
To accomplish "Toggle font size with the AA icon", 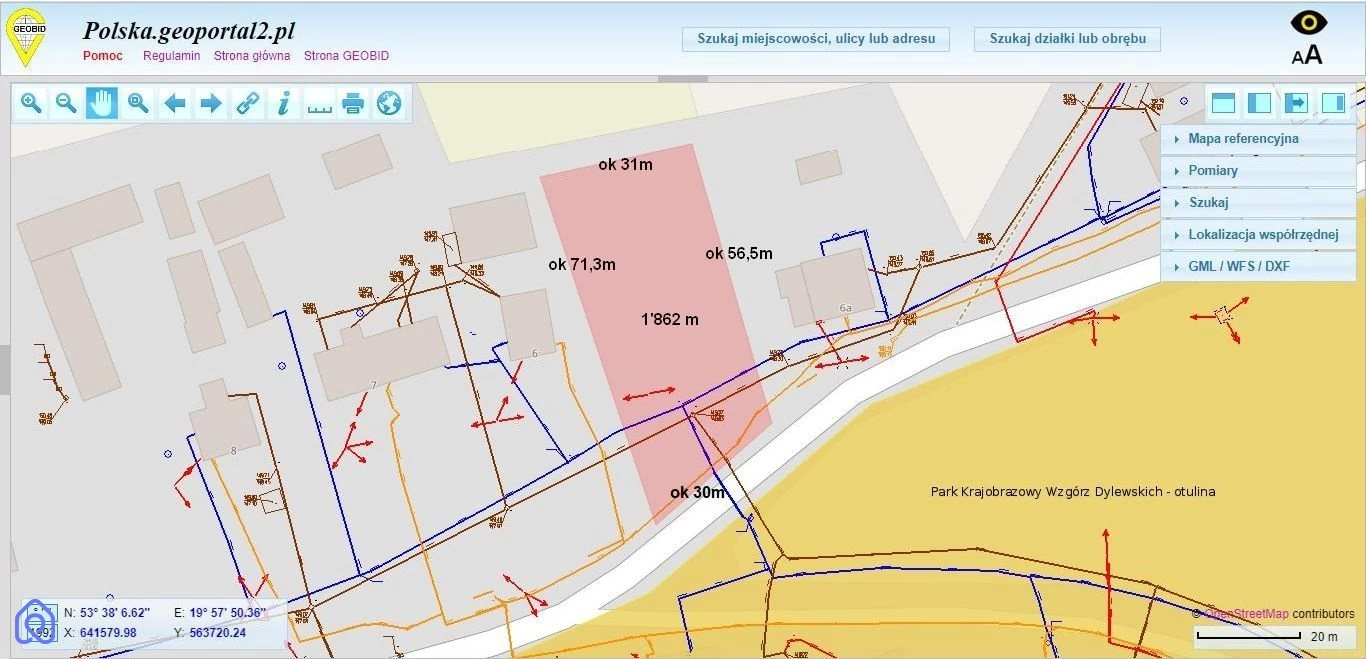I will 1307,55.
